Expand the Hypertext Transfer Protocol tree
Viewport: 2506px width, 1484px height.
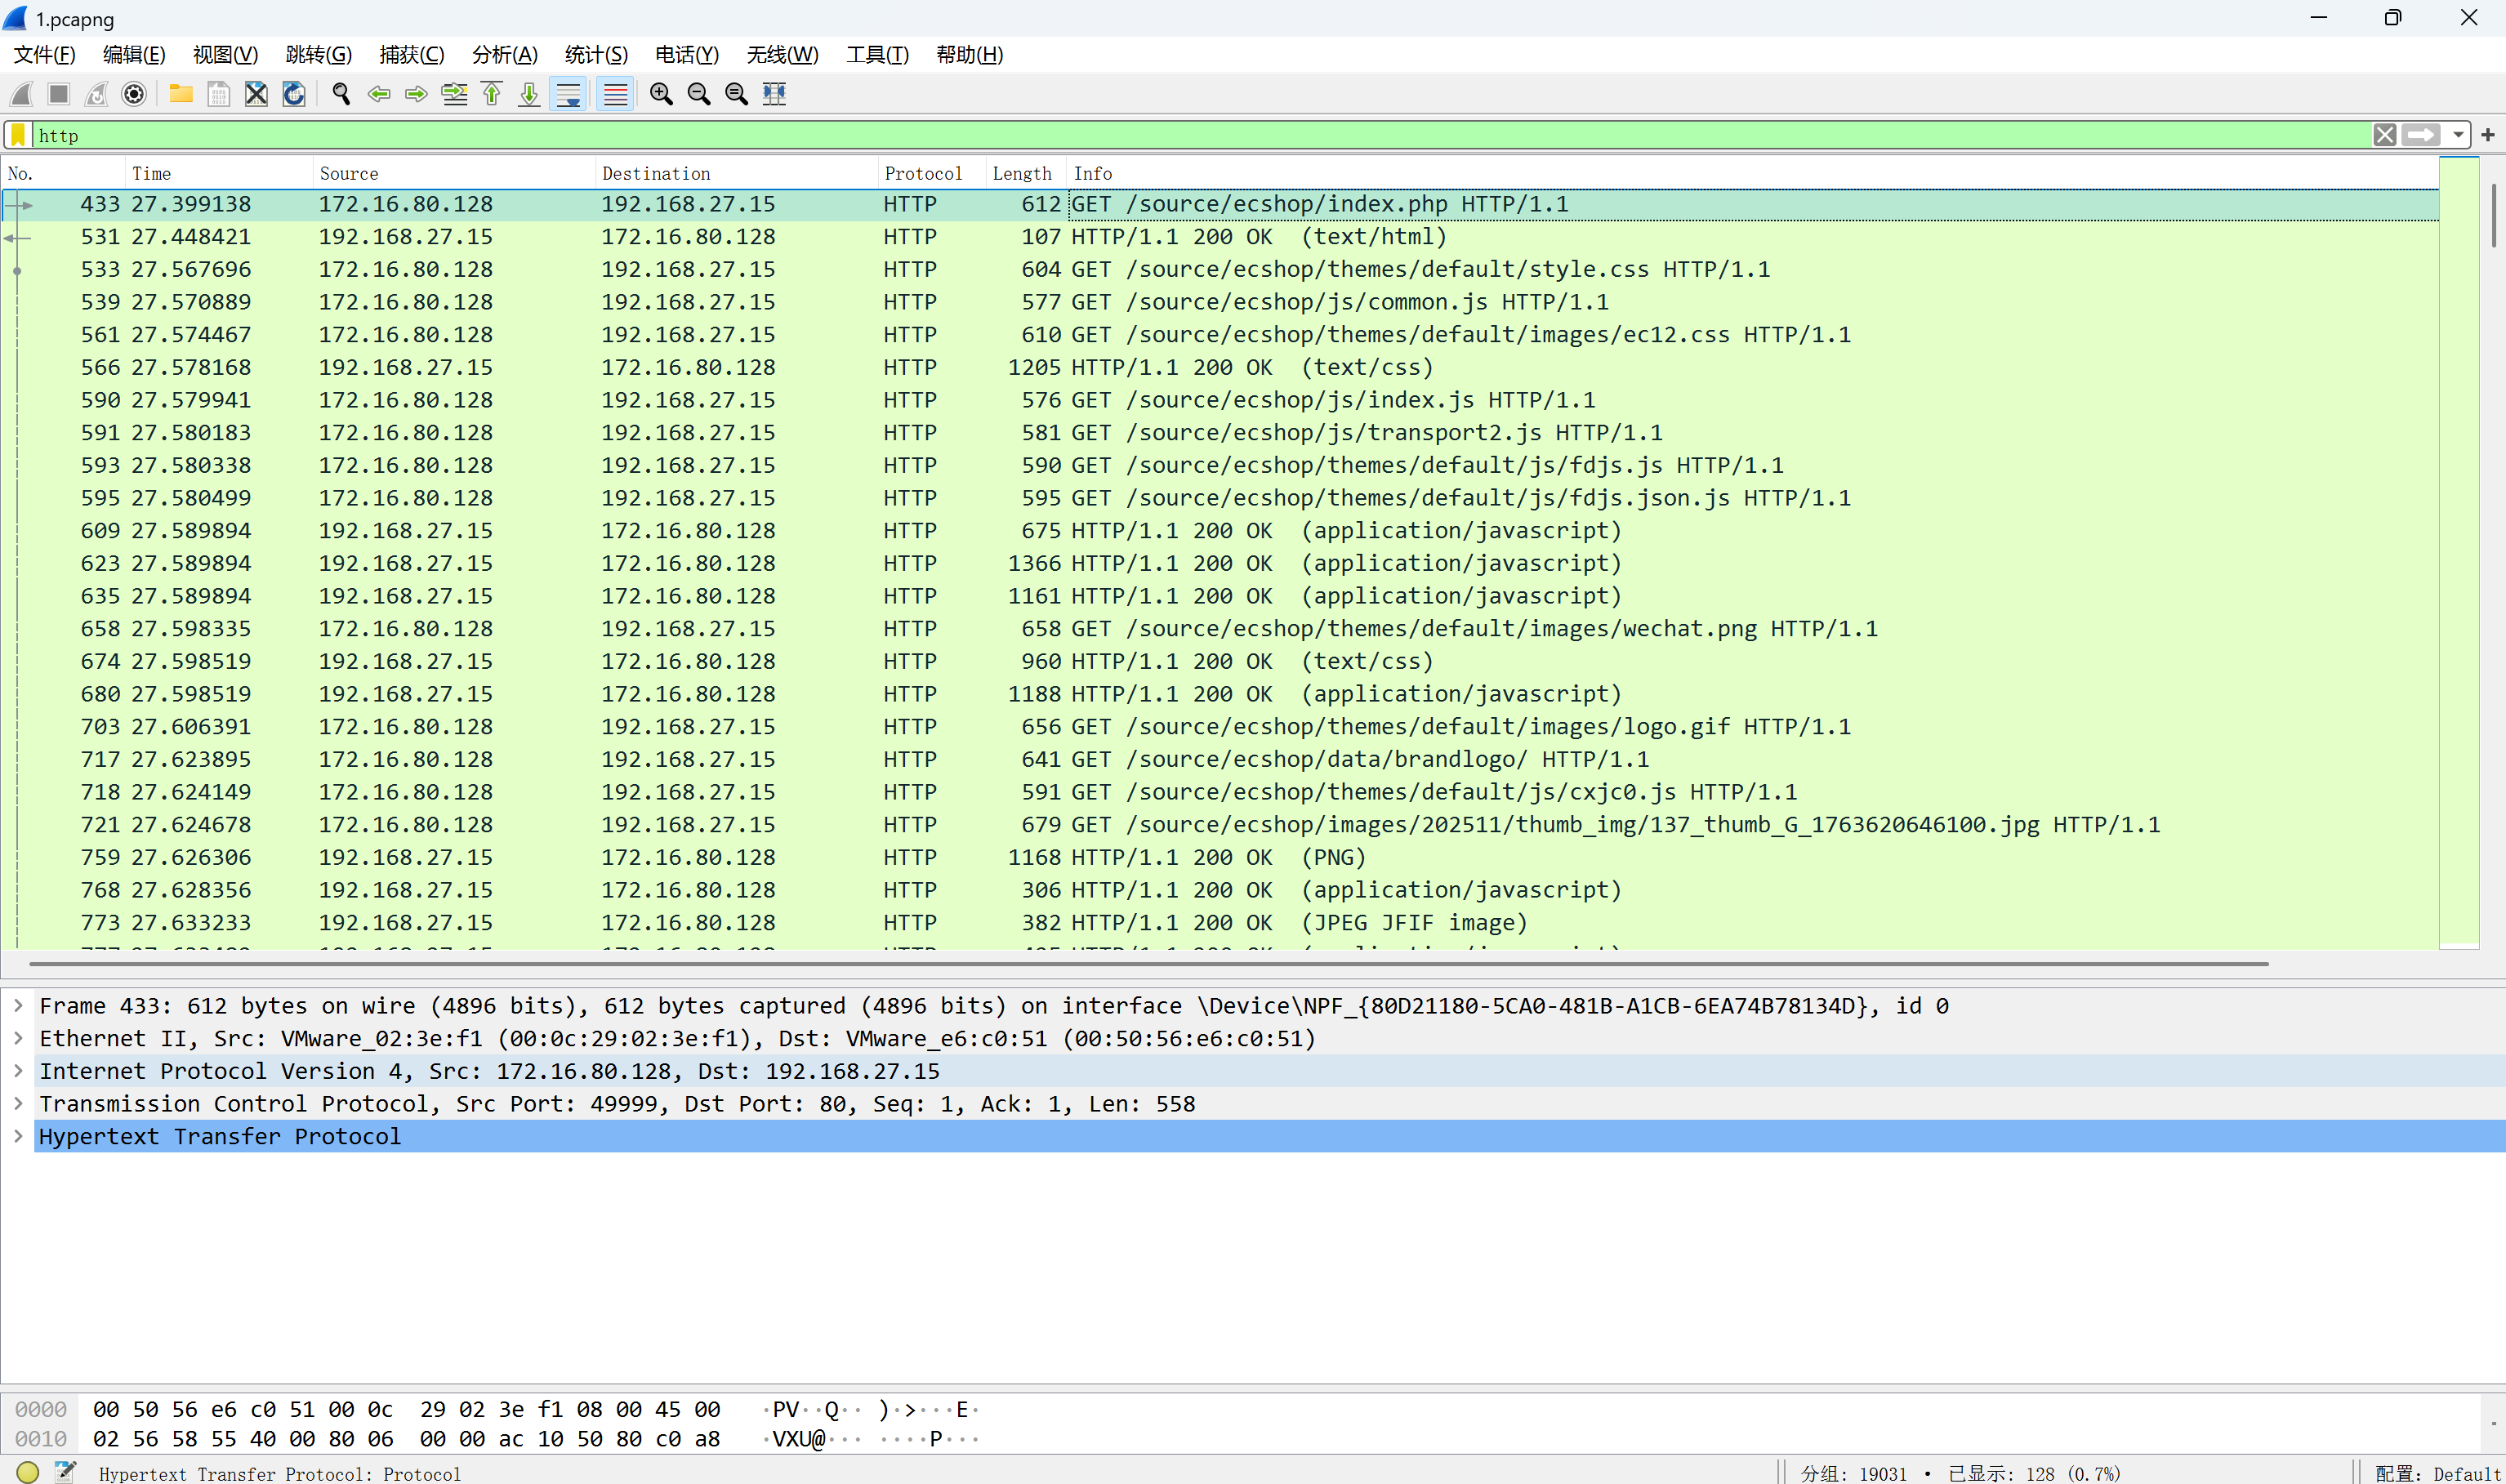tap(18, 1136)
